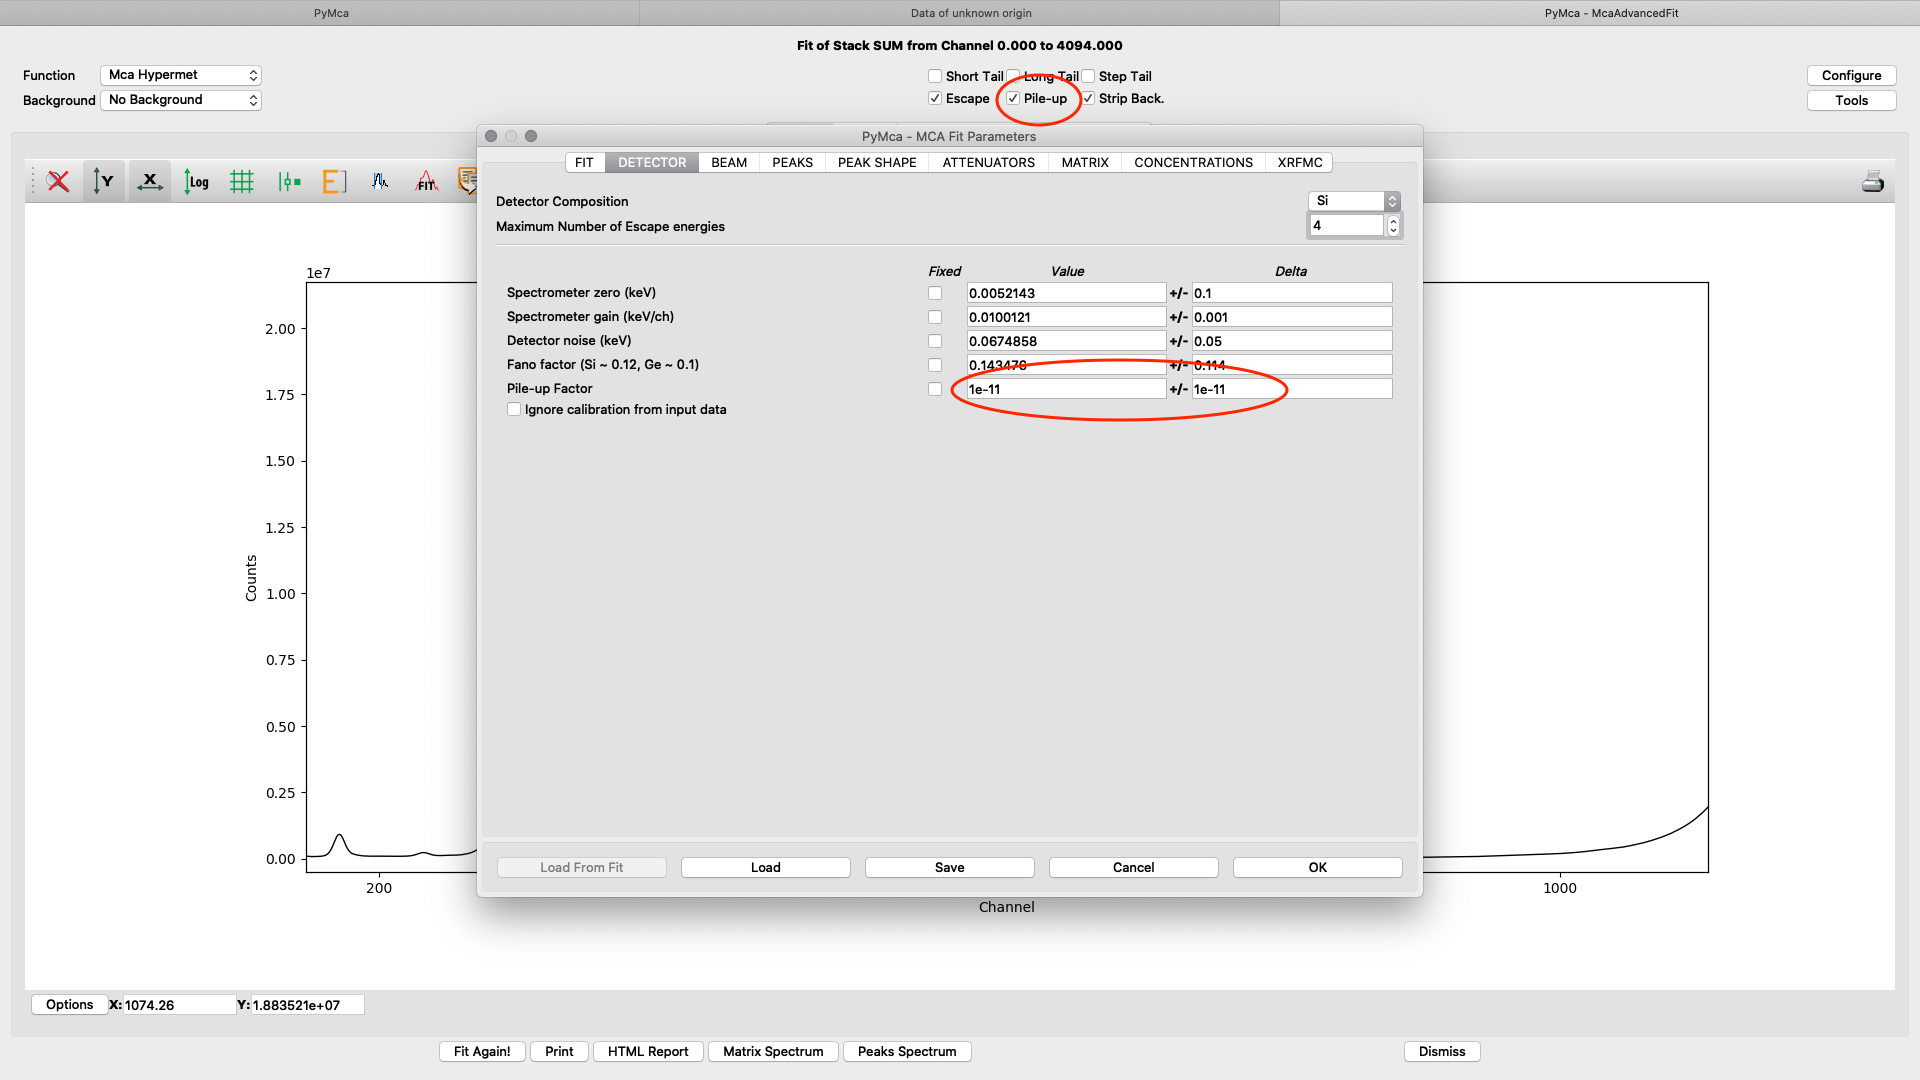Fix the Detector noise parameter

click(935, 341)
